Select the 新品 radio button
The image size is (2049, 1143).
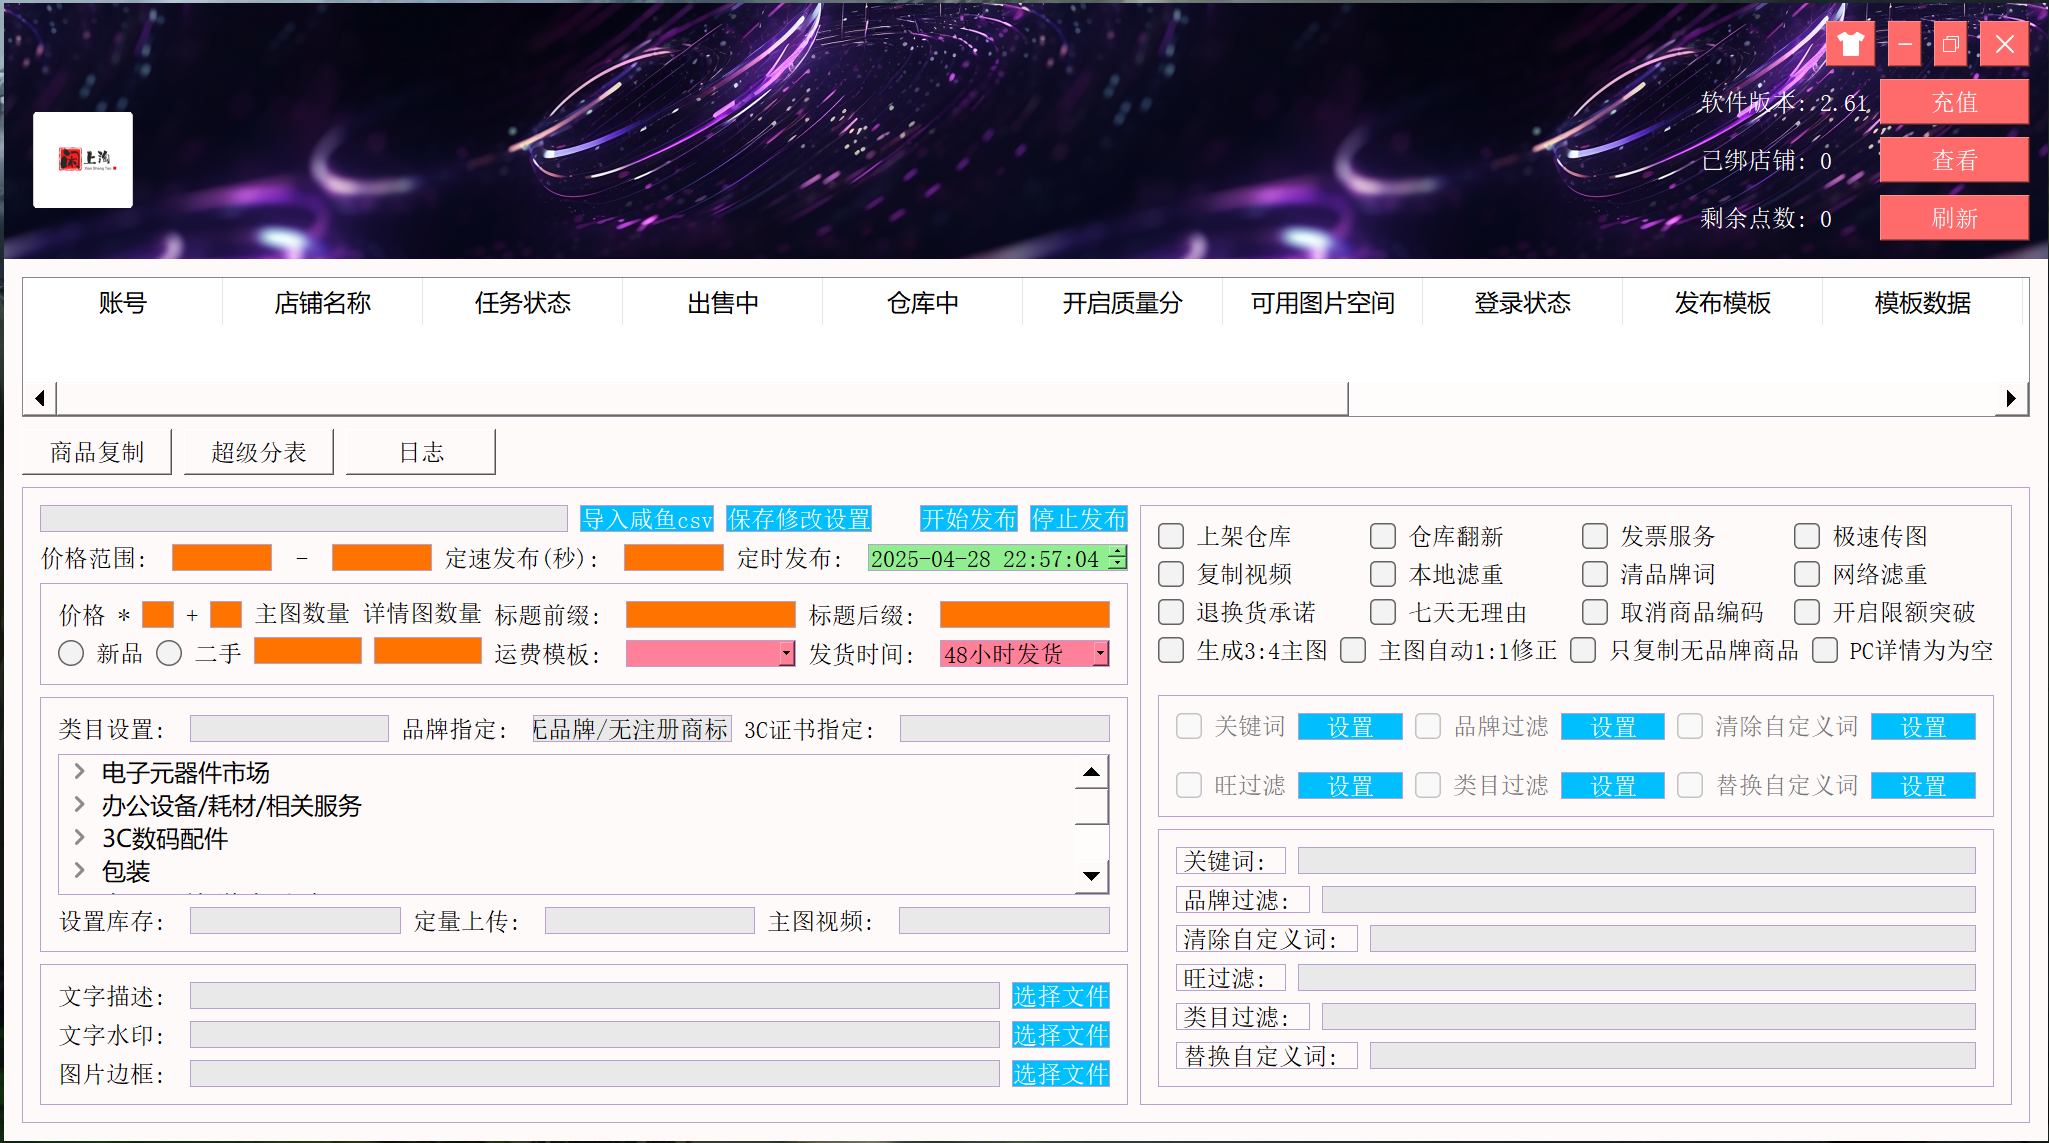[x=71, y=654]
